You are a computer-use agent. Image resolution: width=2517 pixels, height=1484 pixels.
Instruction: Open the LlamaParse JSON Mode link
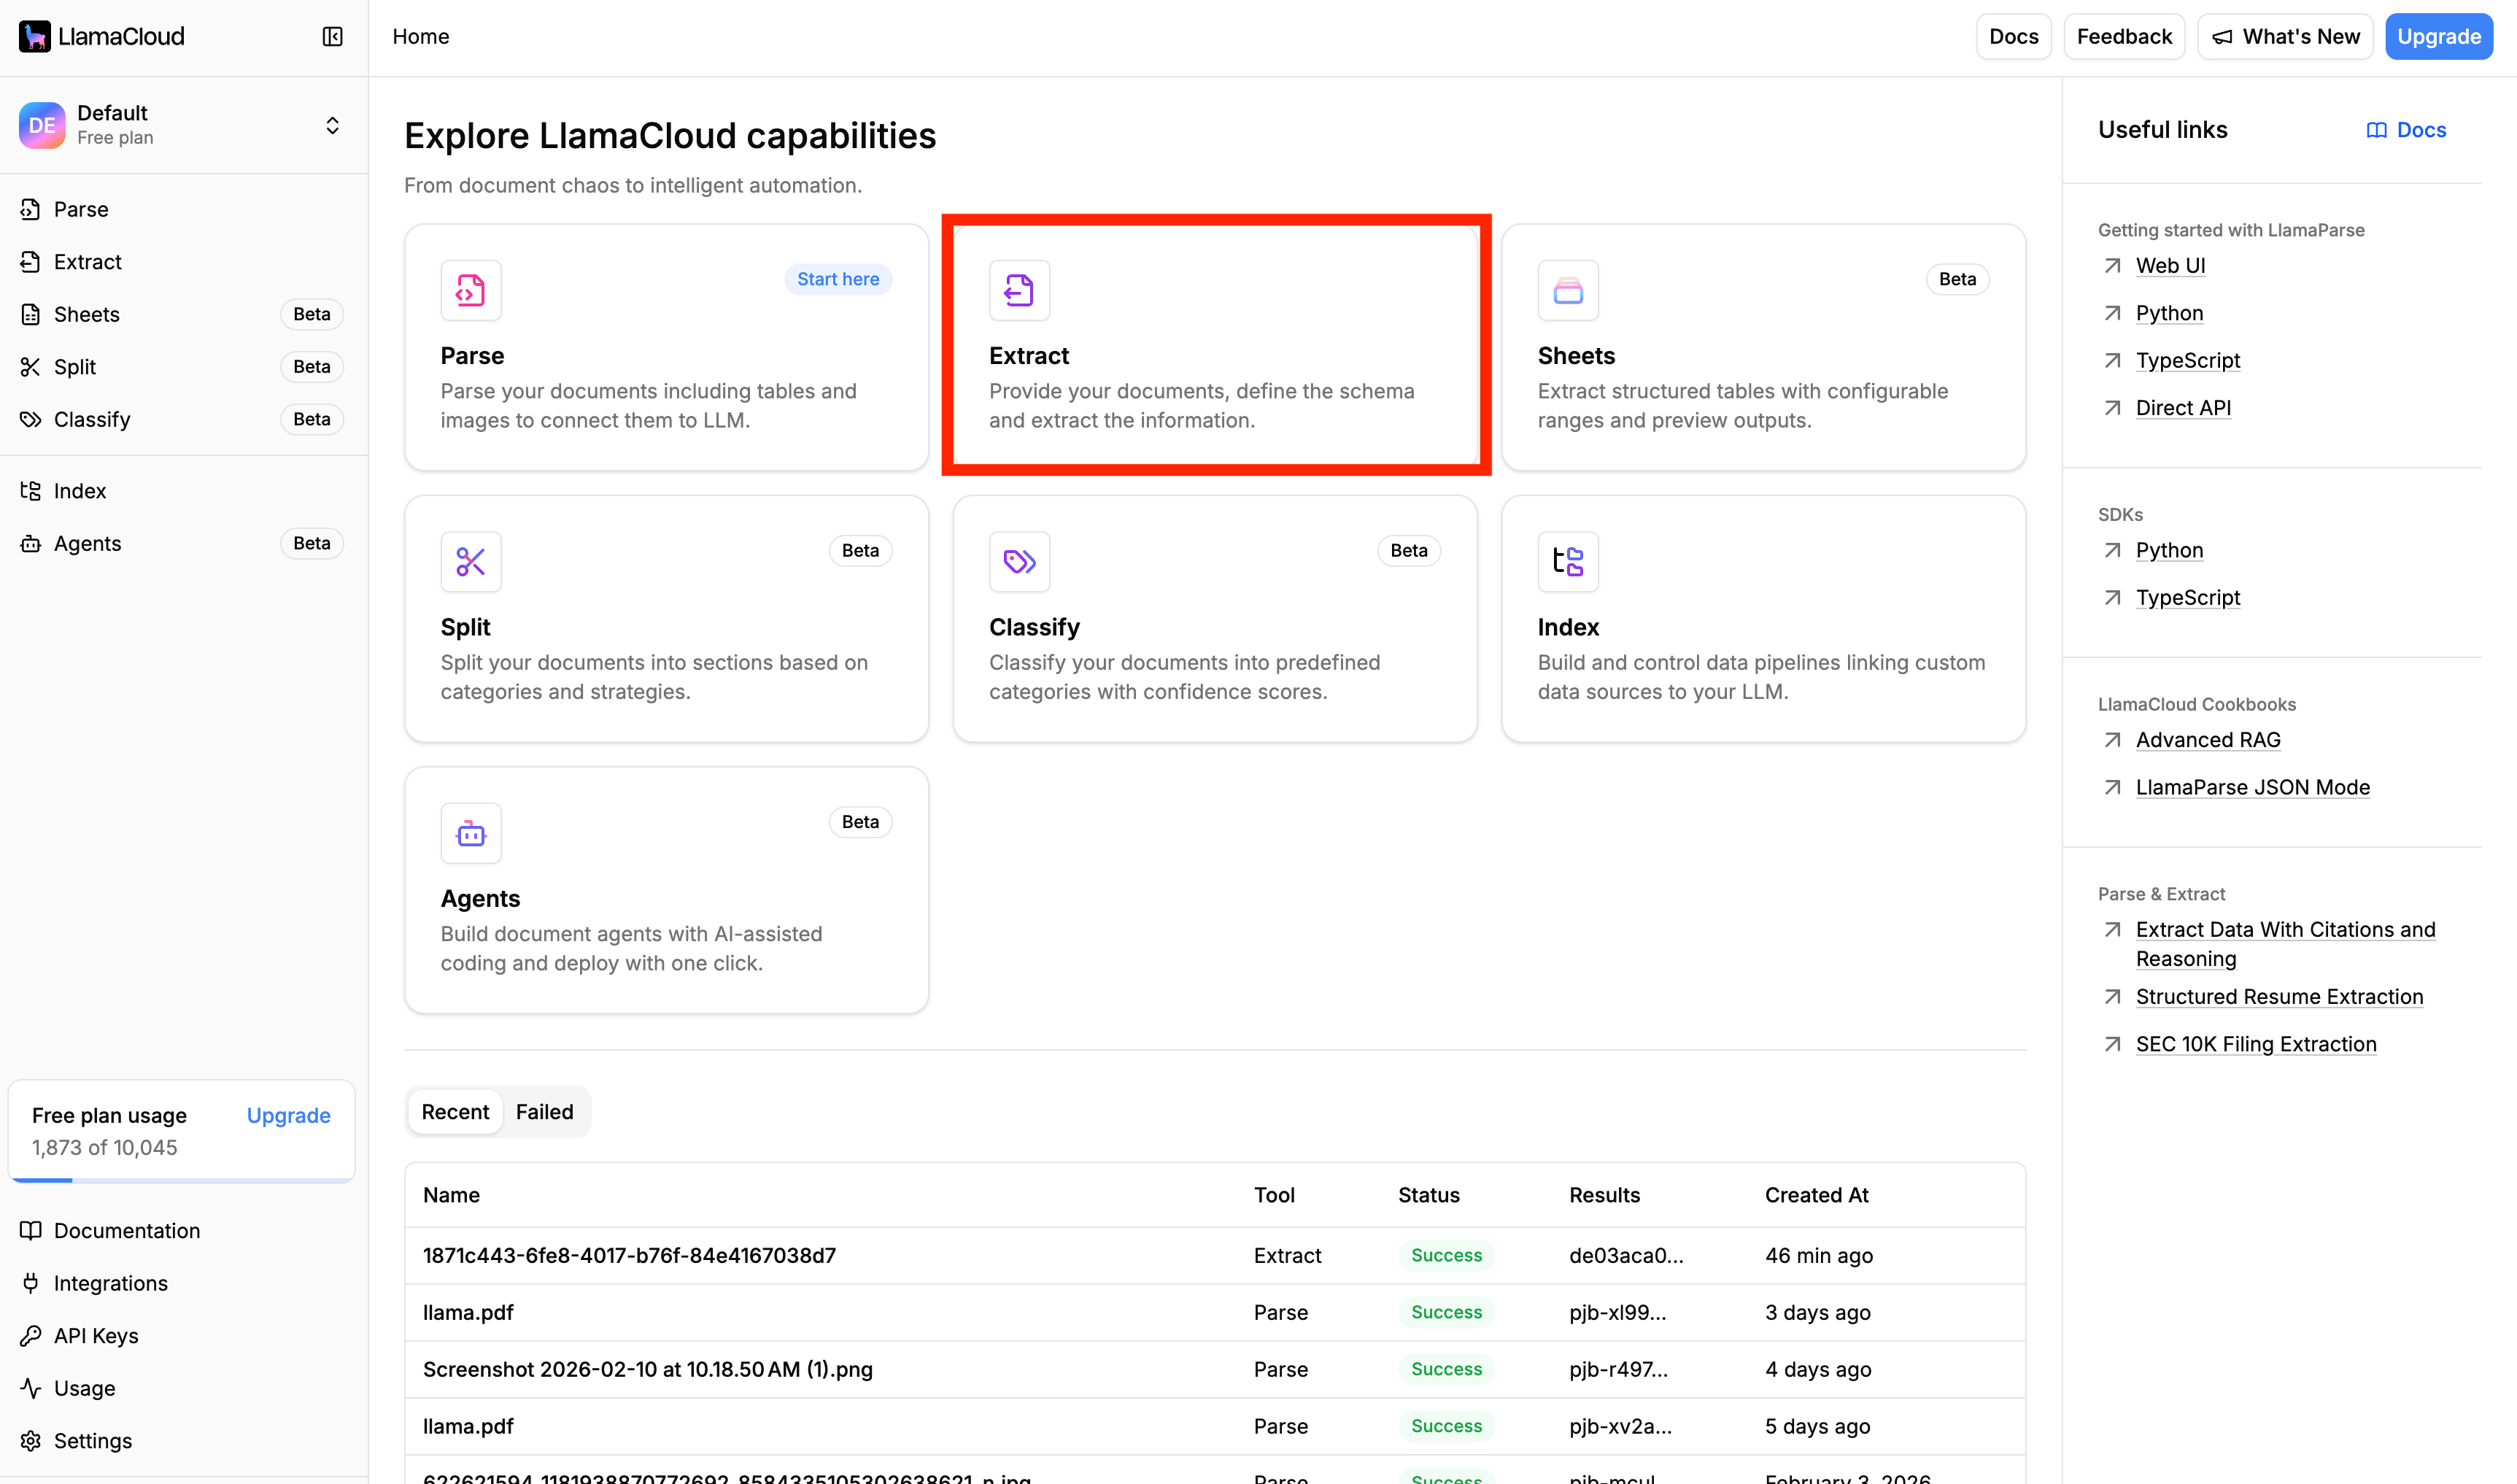(2253, 787)
